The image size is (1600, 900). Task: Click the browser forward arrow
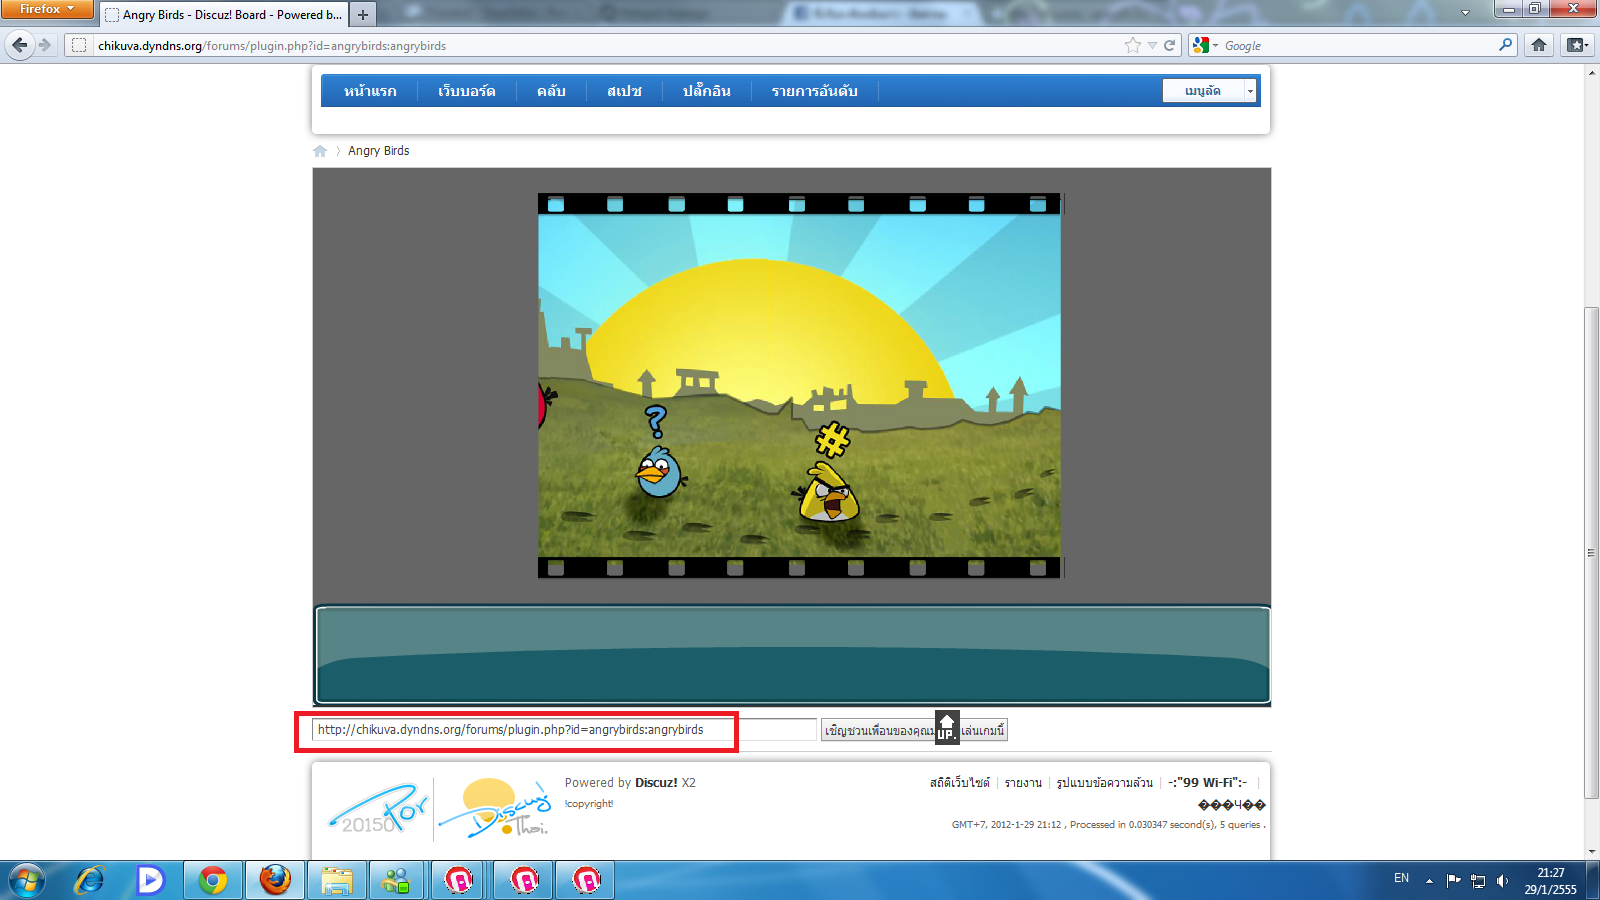pyautogui.click(x=45, y=45)
